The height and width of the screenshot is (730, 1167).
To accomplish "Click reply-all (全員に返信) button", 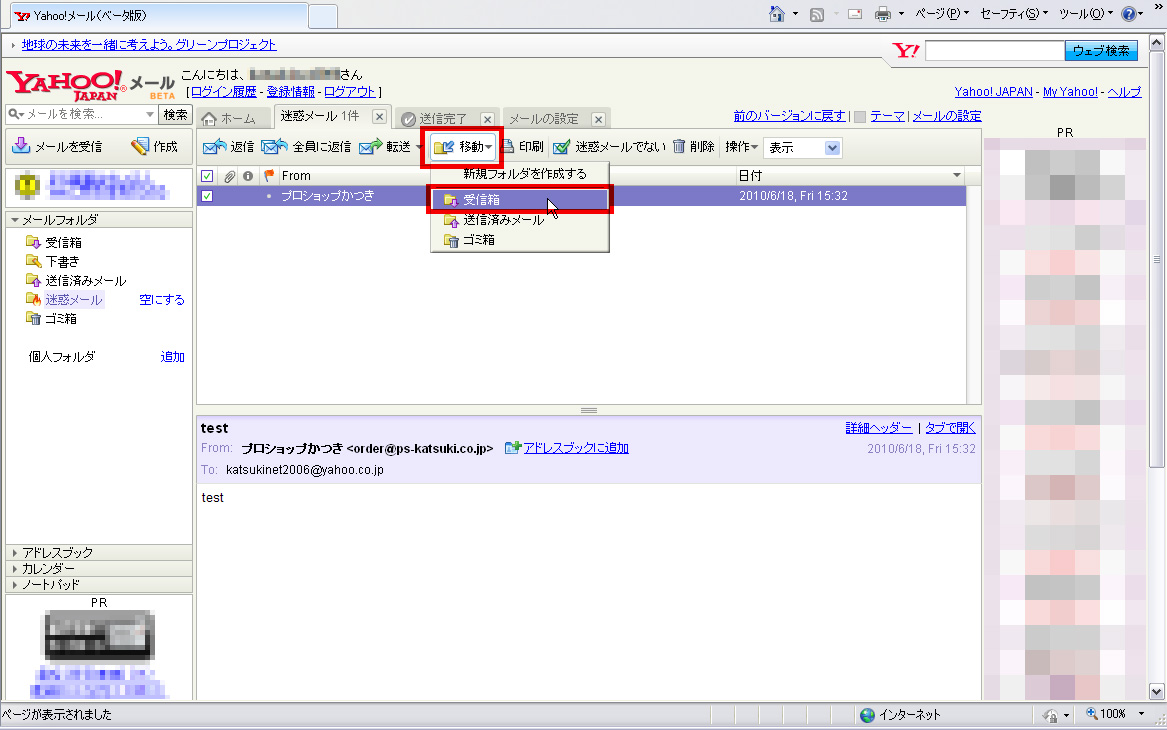I will point(306,147).
